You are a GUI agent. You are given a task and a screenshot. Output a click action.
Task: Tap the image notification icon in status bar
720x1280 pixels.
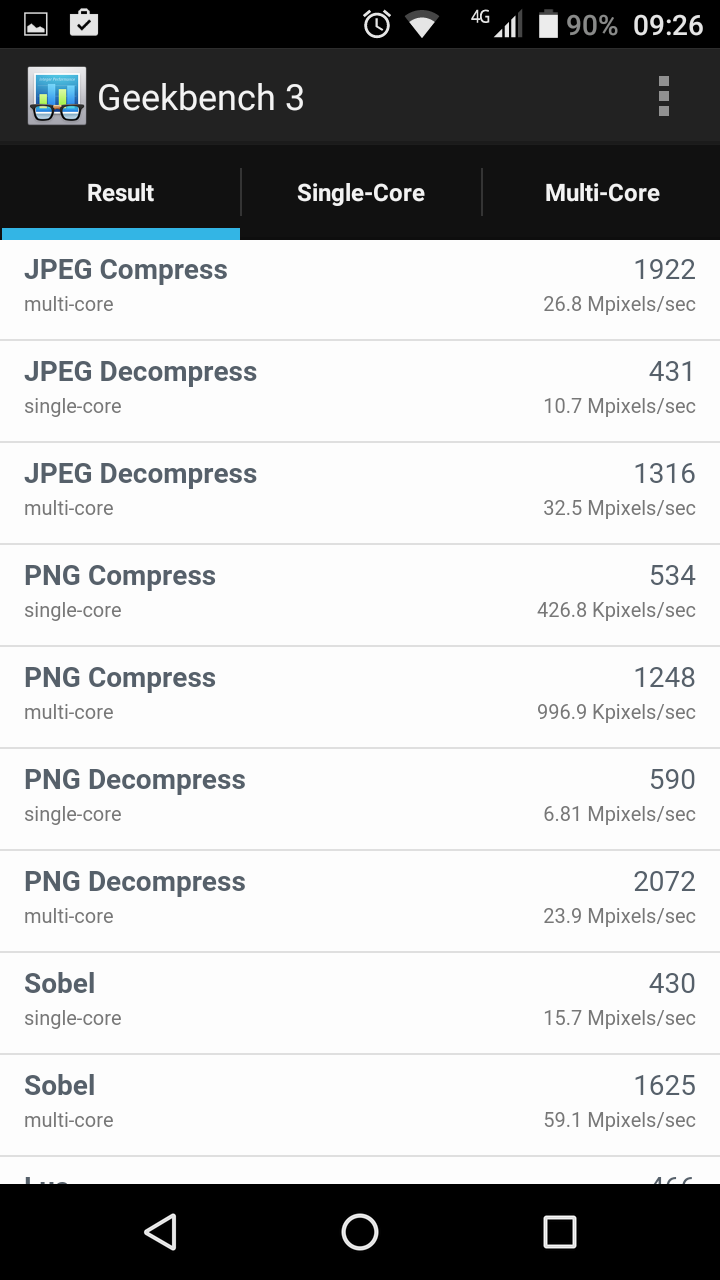36,24
